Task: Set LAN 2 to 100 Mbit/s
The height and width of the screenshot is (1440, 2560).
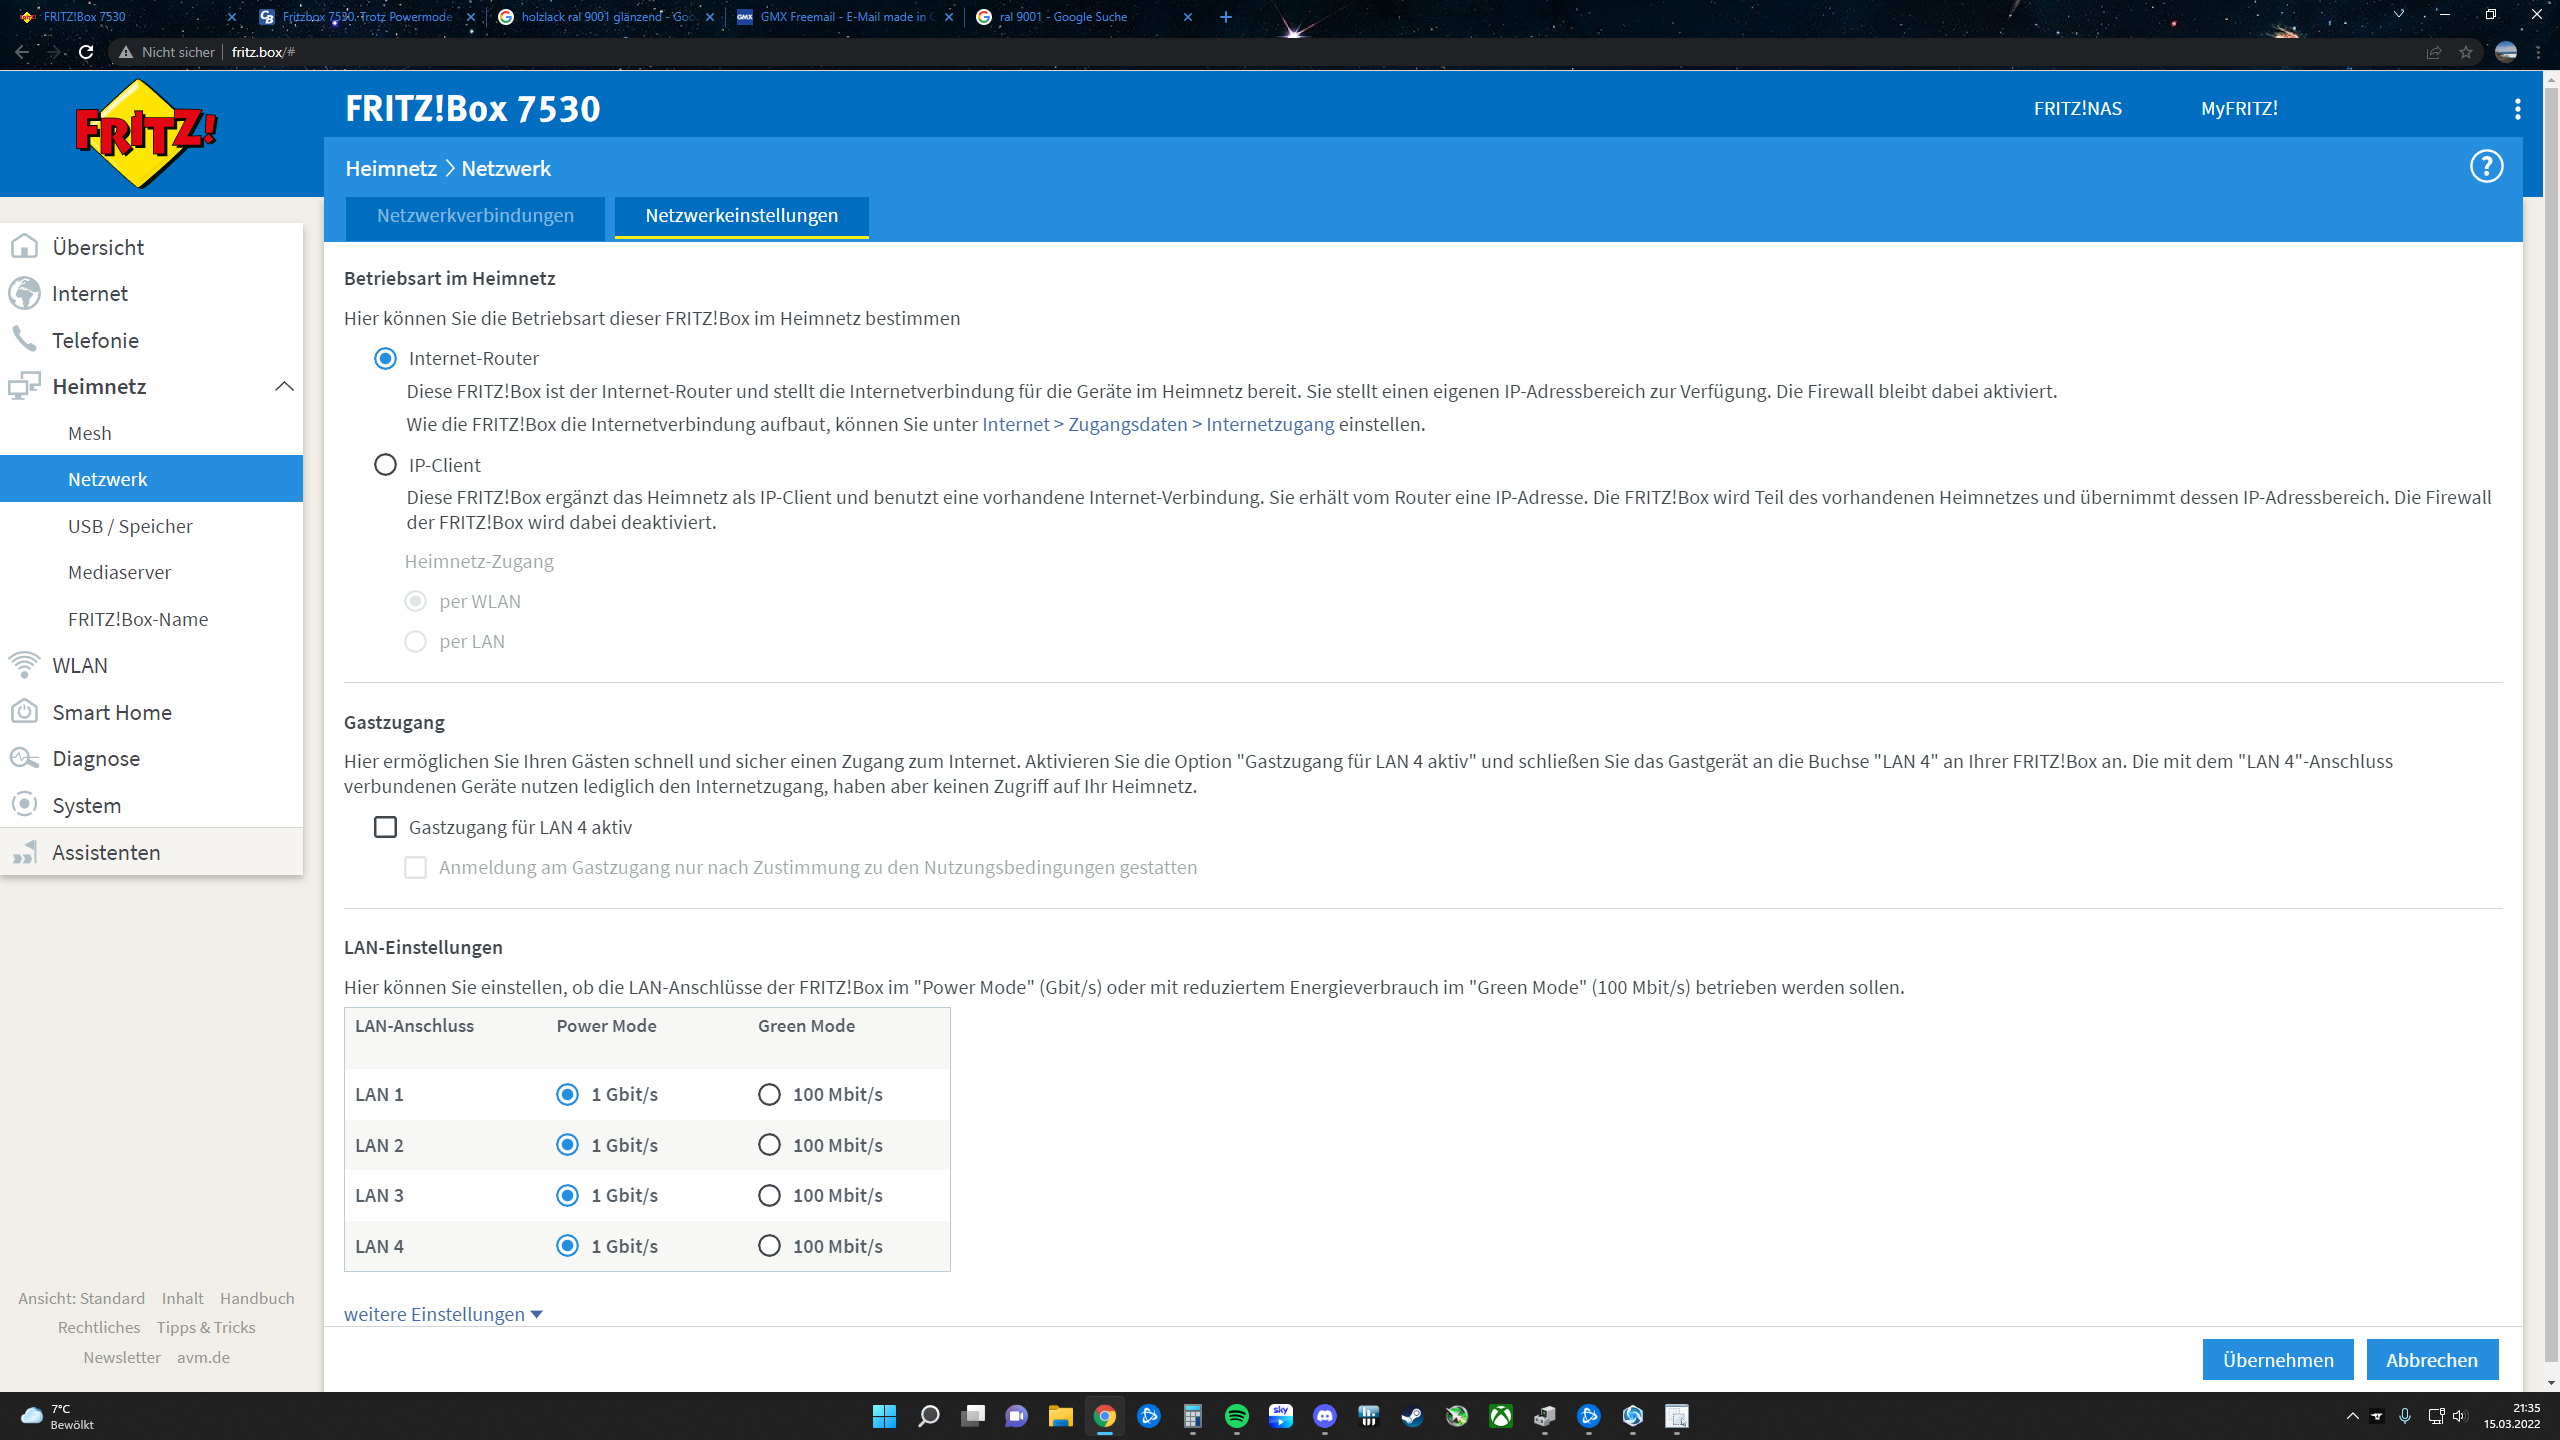Action: (769, 1145)
